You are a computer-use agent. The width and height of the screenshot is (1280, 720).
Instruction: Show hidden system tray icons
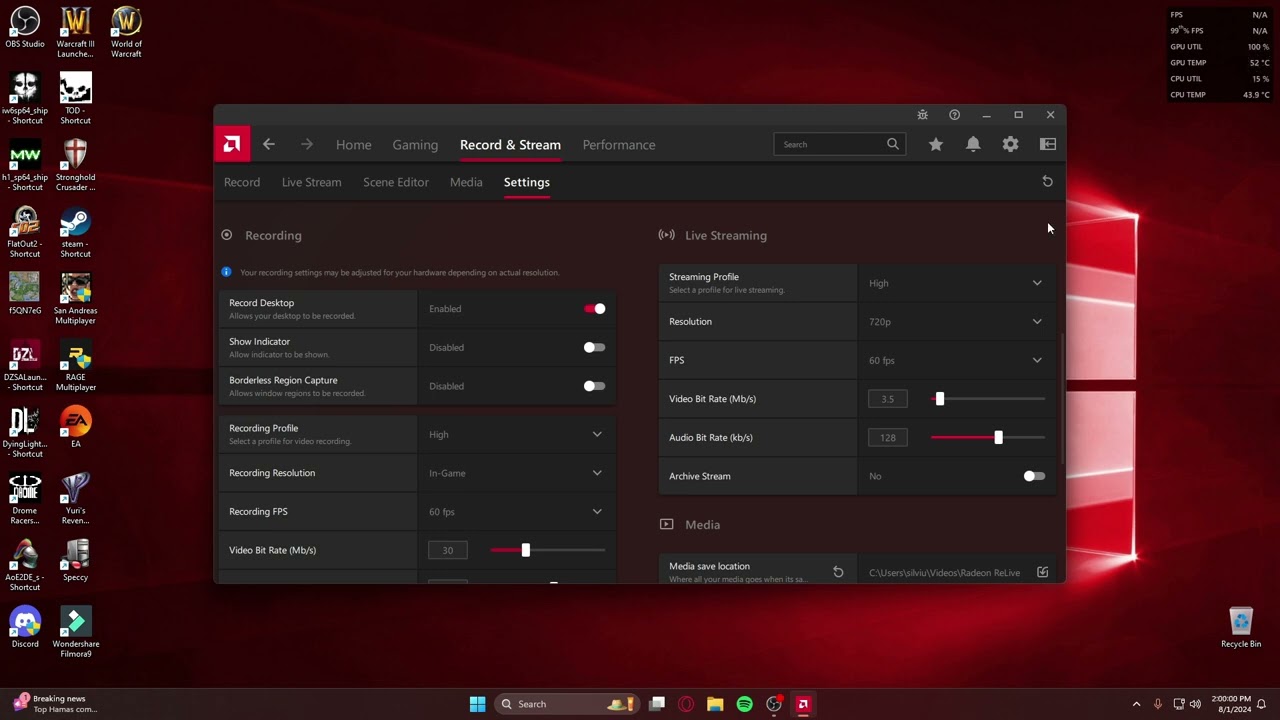pos(1136,704)
